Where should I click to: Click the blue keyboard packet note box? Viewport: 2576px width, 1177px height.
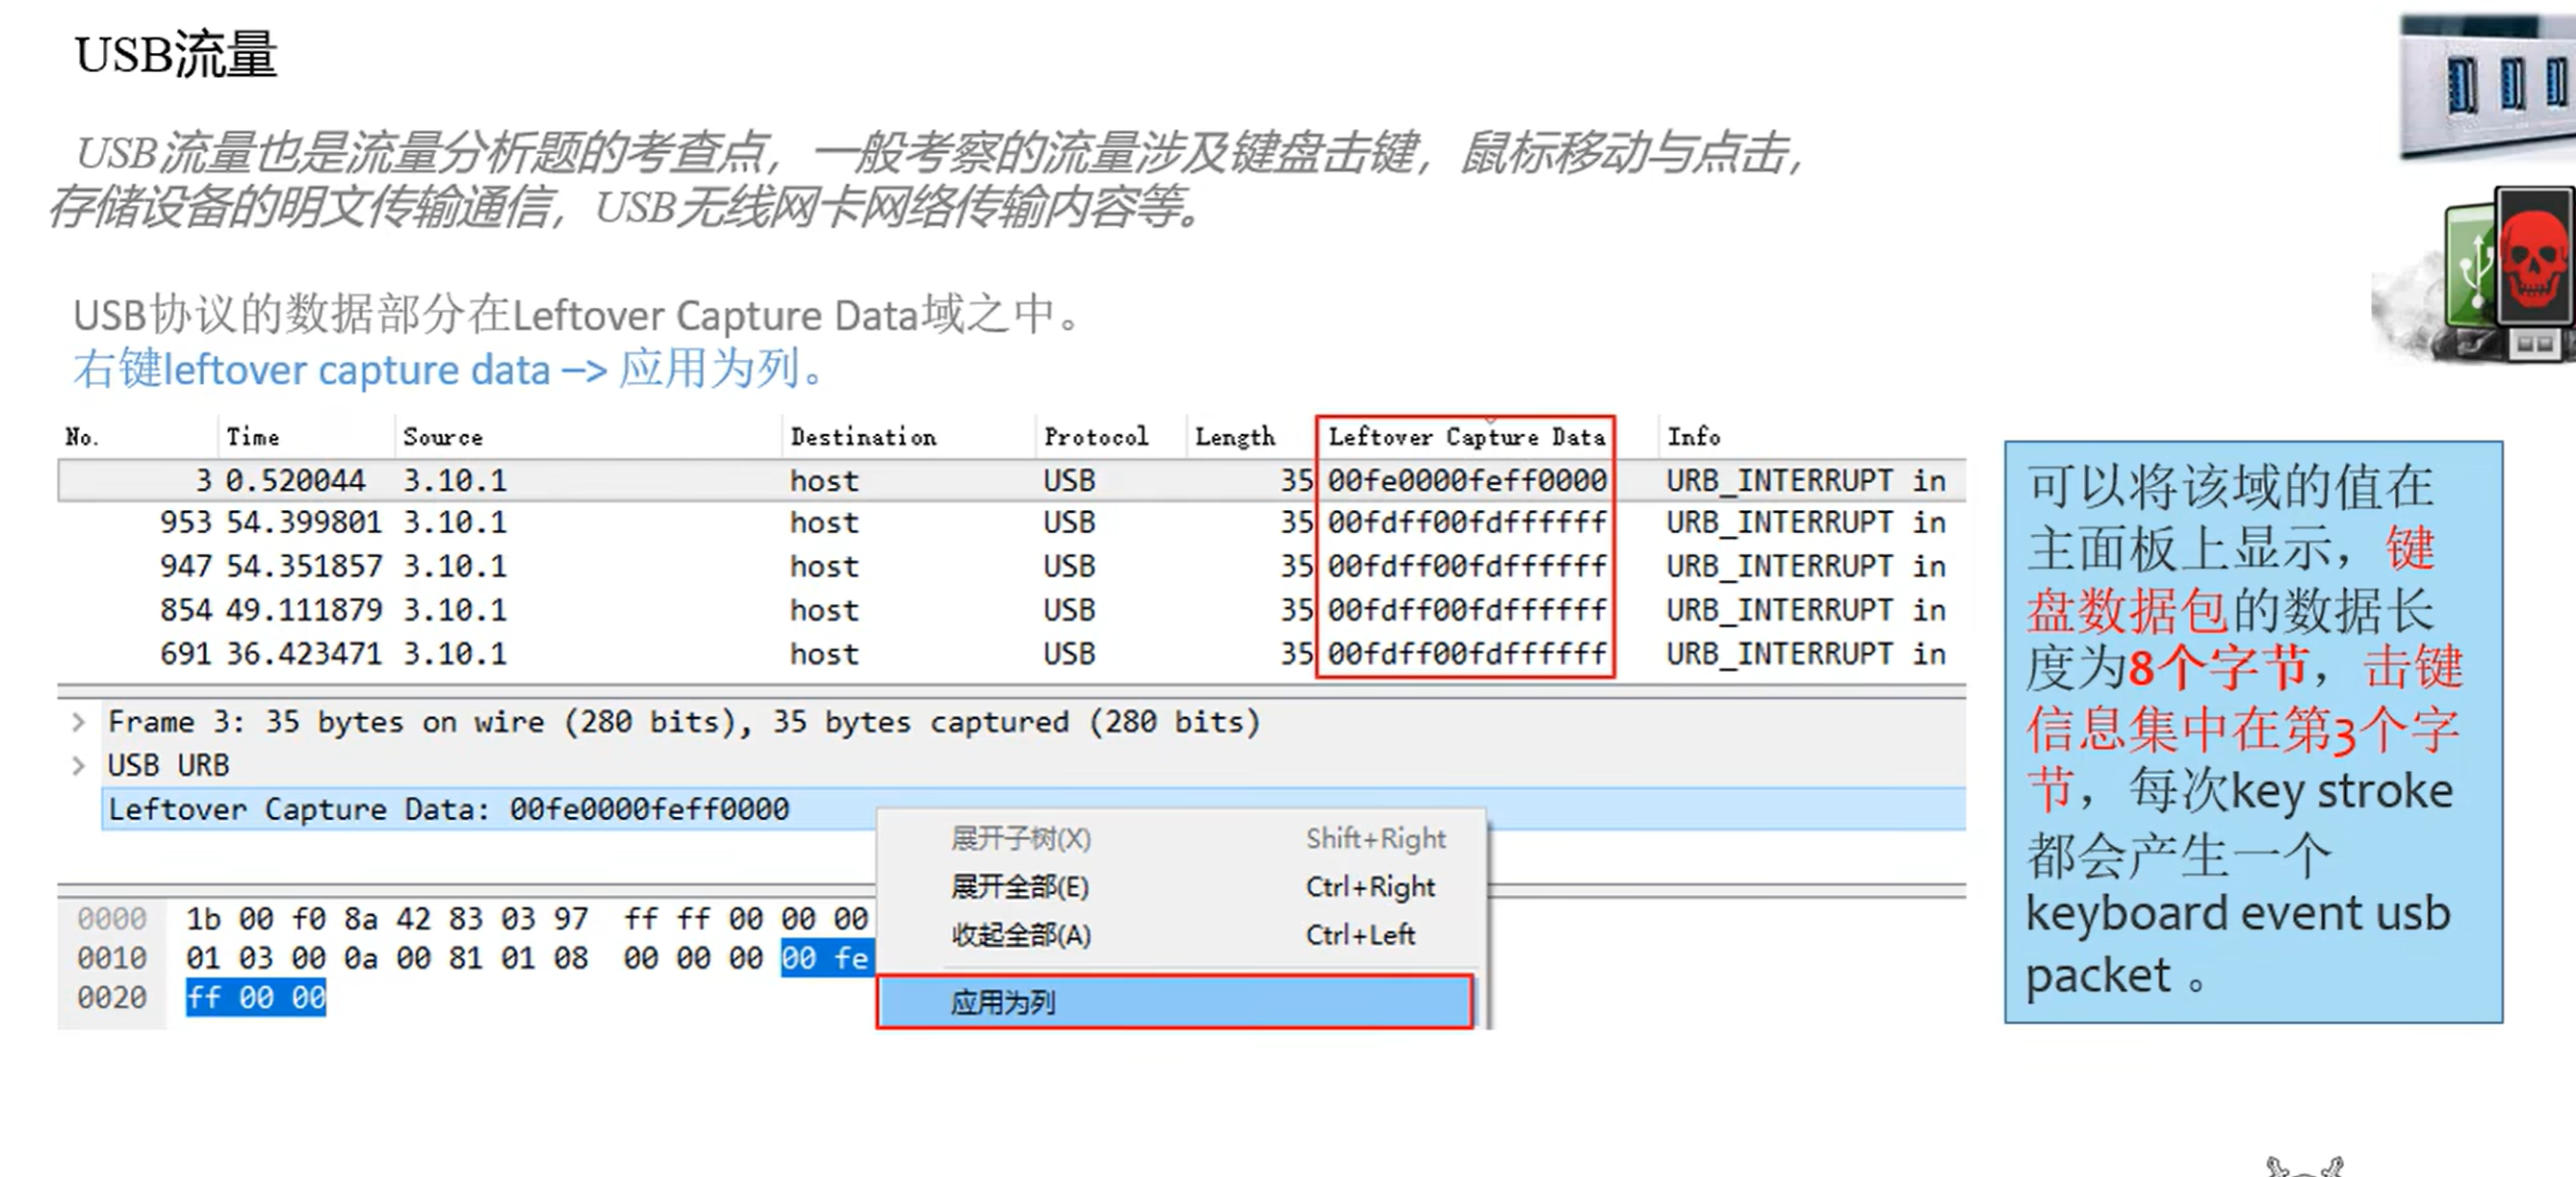click(x=2253, y=732)
